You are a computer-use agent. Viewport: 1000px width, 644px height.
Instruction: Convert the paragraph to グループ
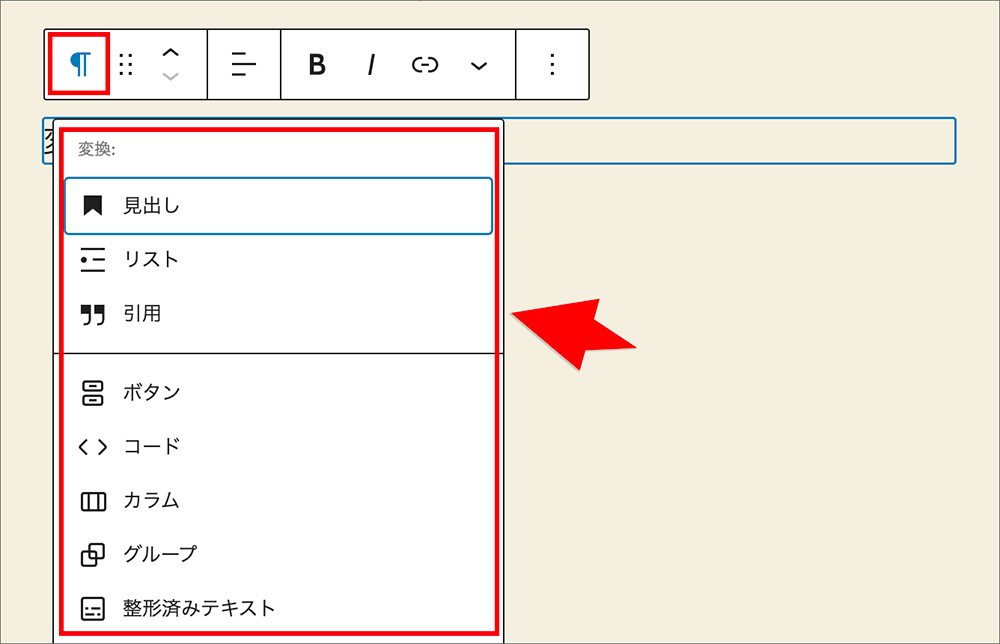point(160,554)
